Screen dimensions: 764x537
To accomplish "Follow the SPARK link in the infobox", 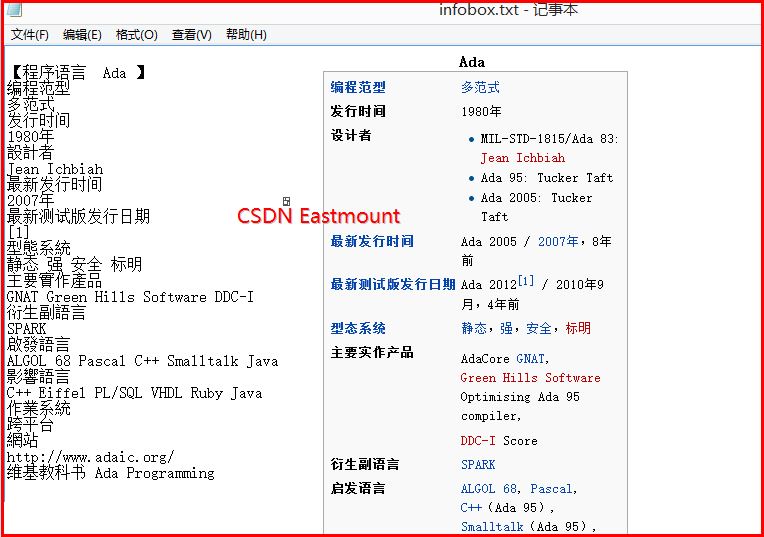I will point(478,464).
